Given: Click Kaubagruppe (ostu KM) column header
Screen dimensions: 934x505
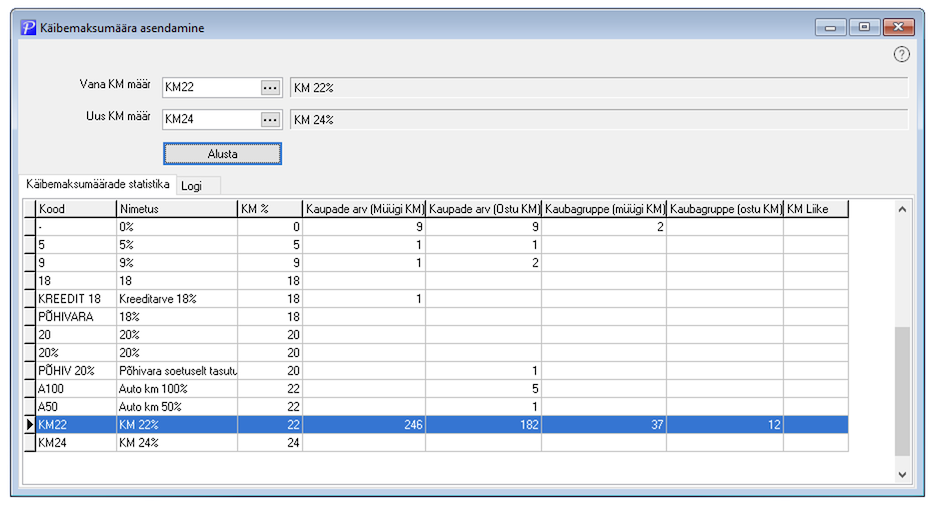Looking at the screenshot, I should [725, 209].
